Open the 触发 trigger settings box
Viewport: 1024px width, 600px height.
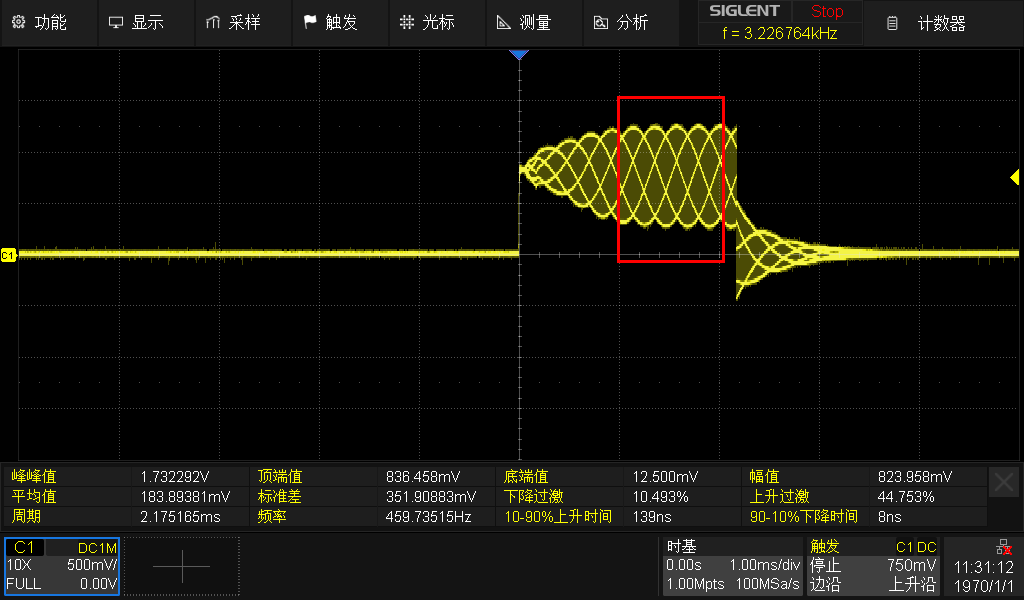(872, 566)
